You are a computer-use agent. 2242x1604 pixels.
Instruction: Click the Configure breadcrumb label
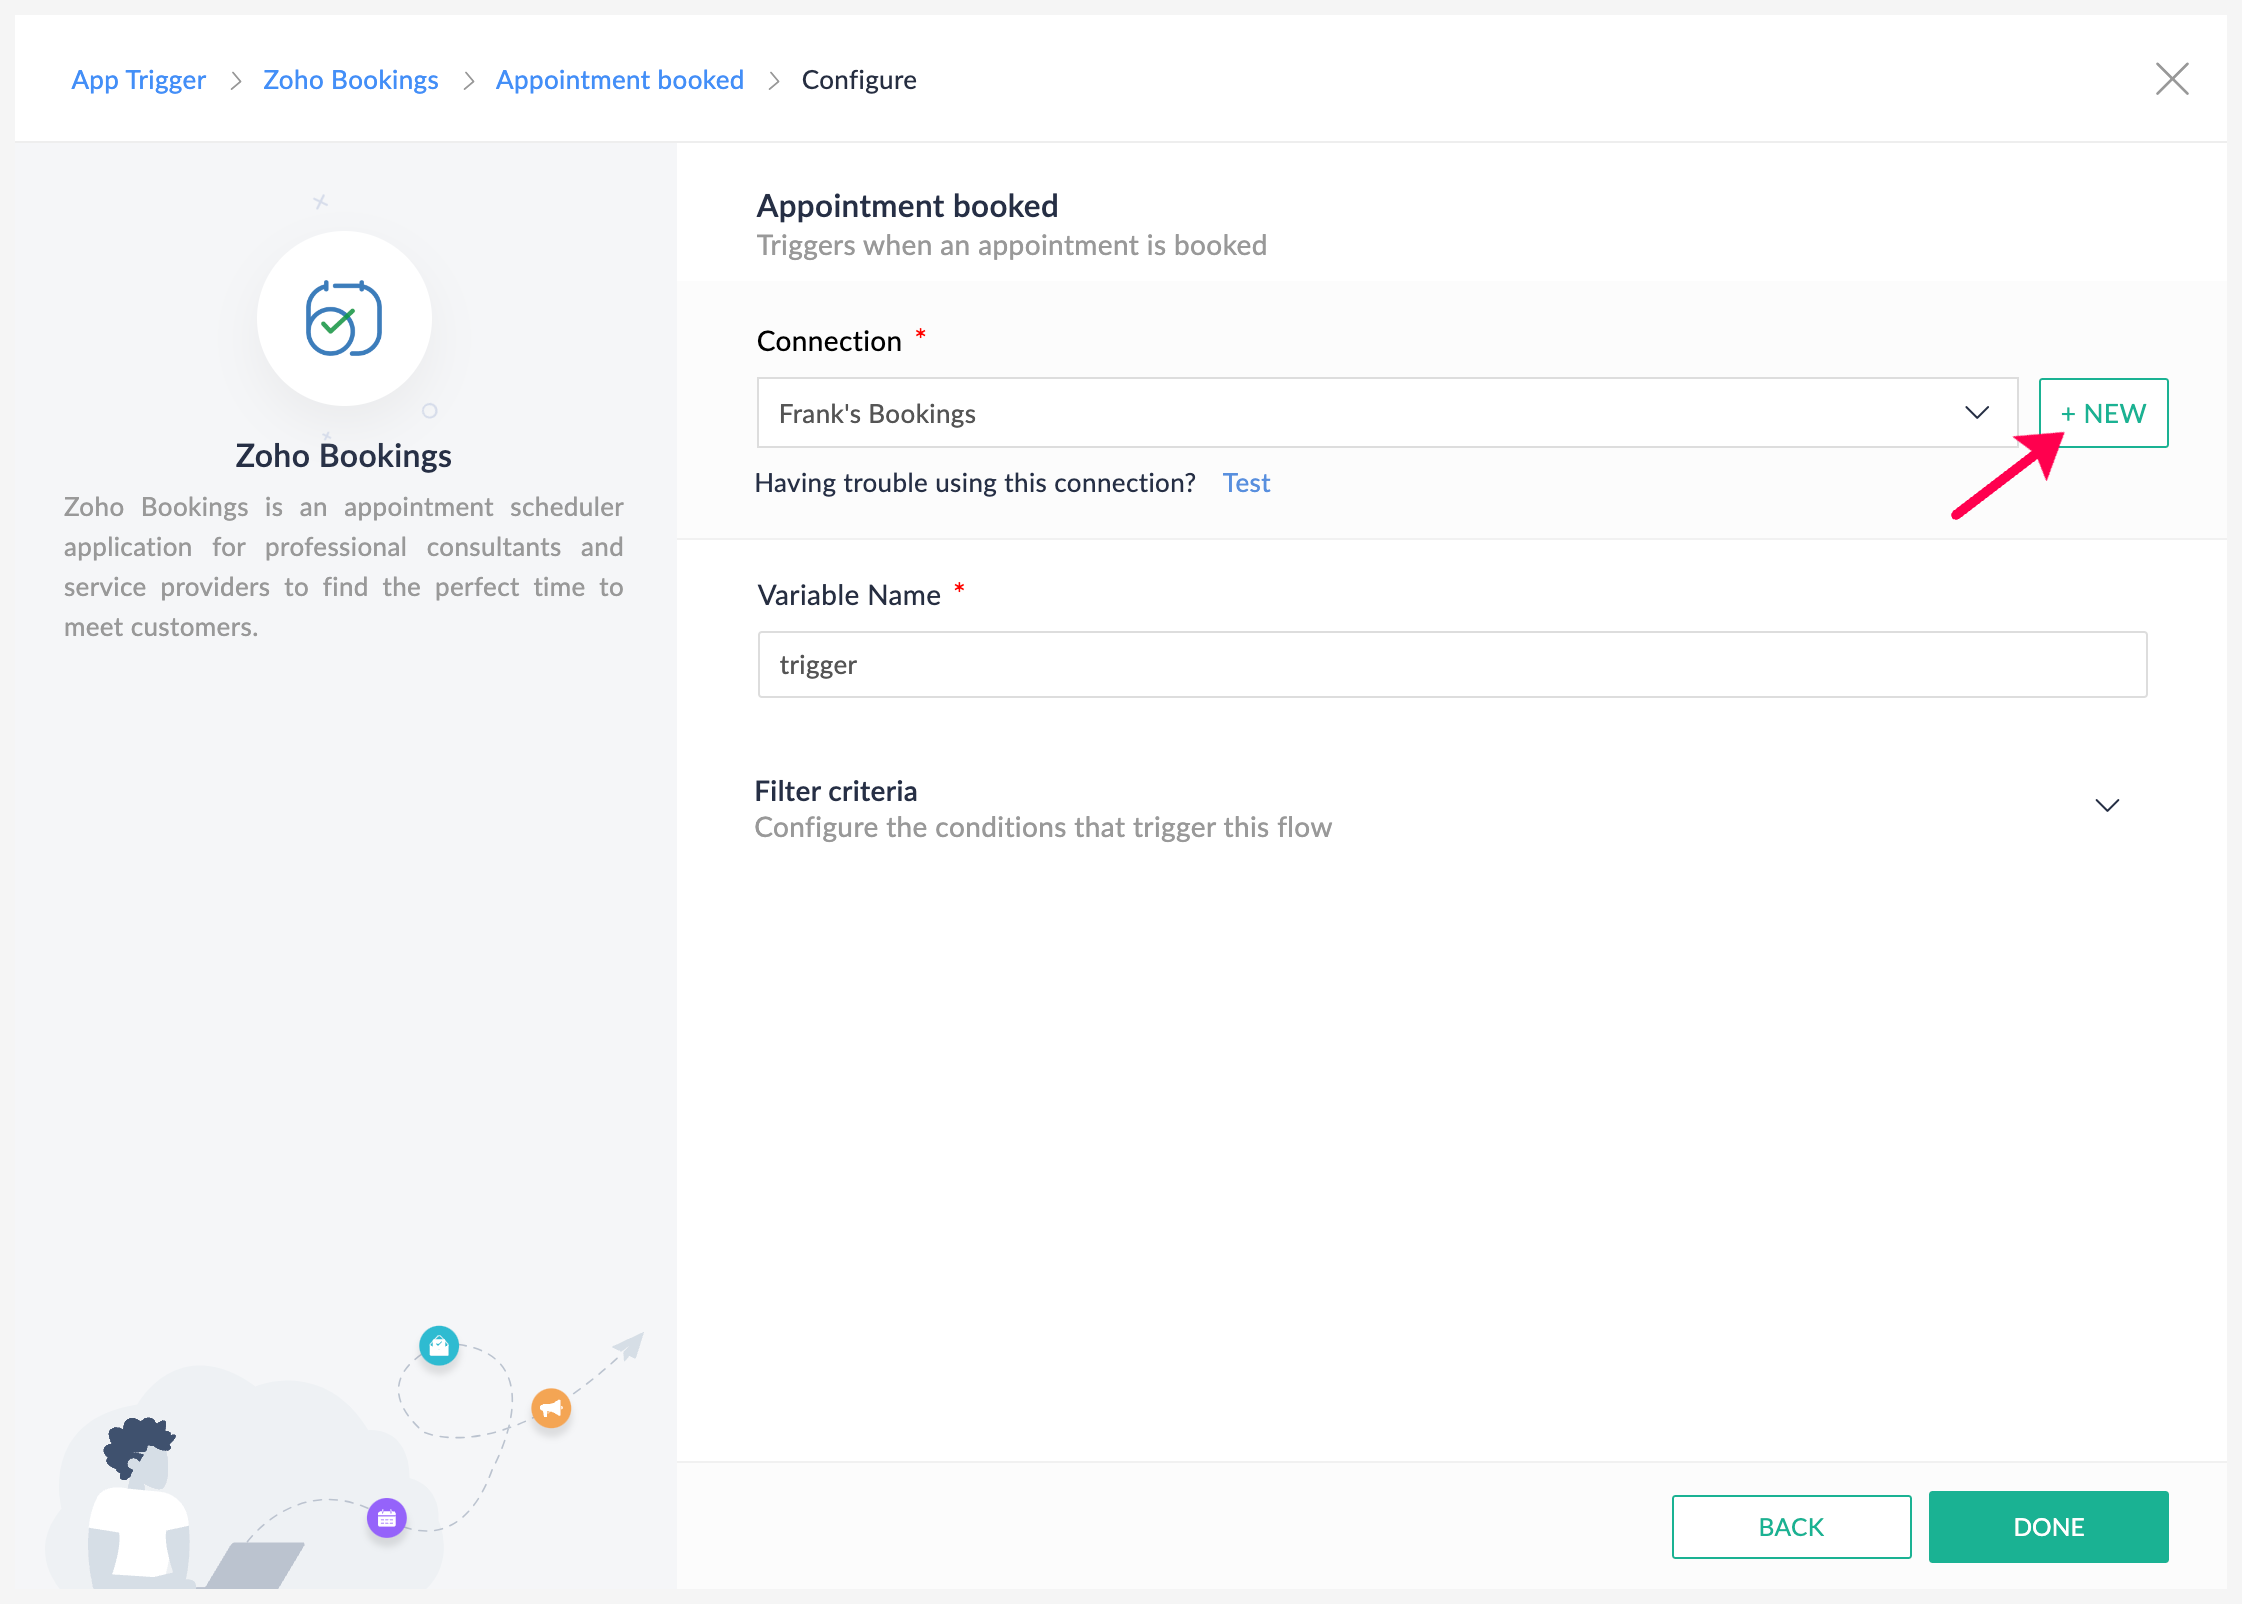click(x=858, y=80)
